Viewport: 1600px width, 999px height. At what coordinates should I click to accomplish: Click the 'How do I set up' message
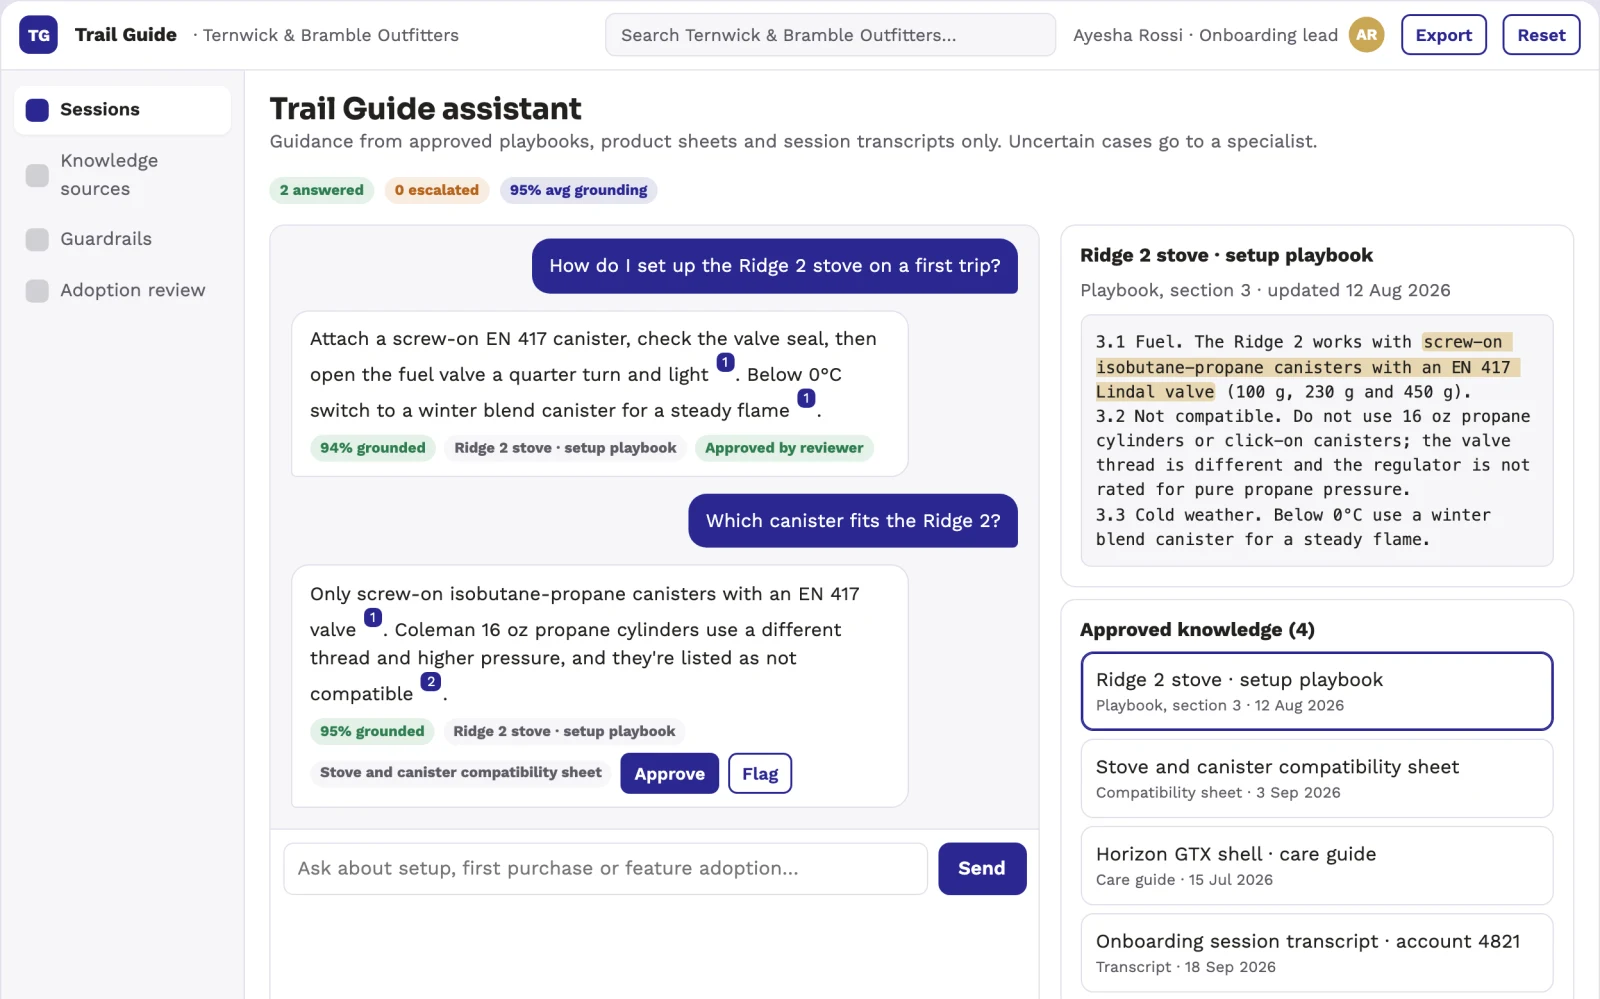coord(775,266)
